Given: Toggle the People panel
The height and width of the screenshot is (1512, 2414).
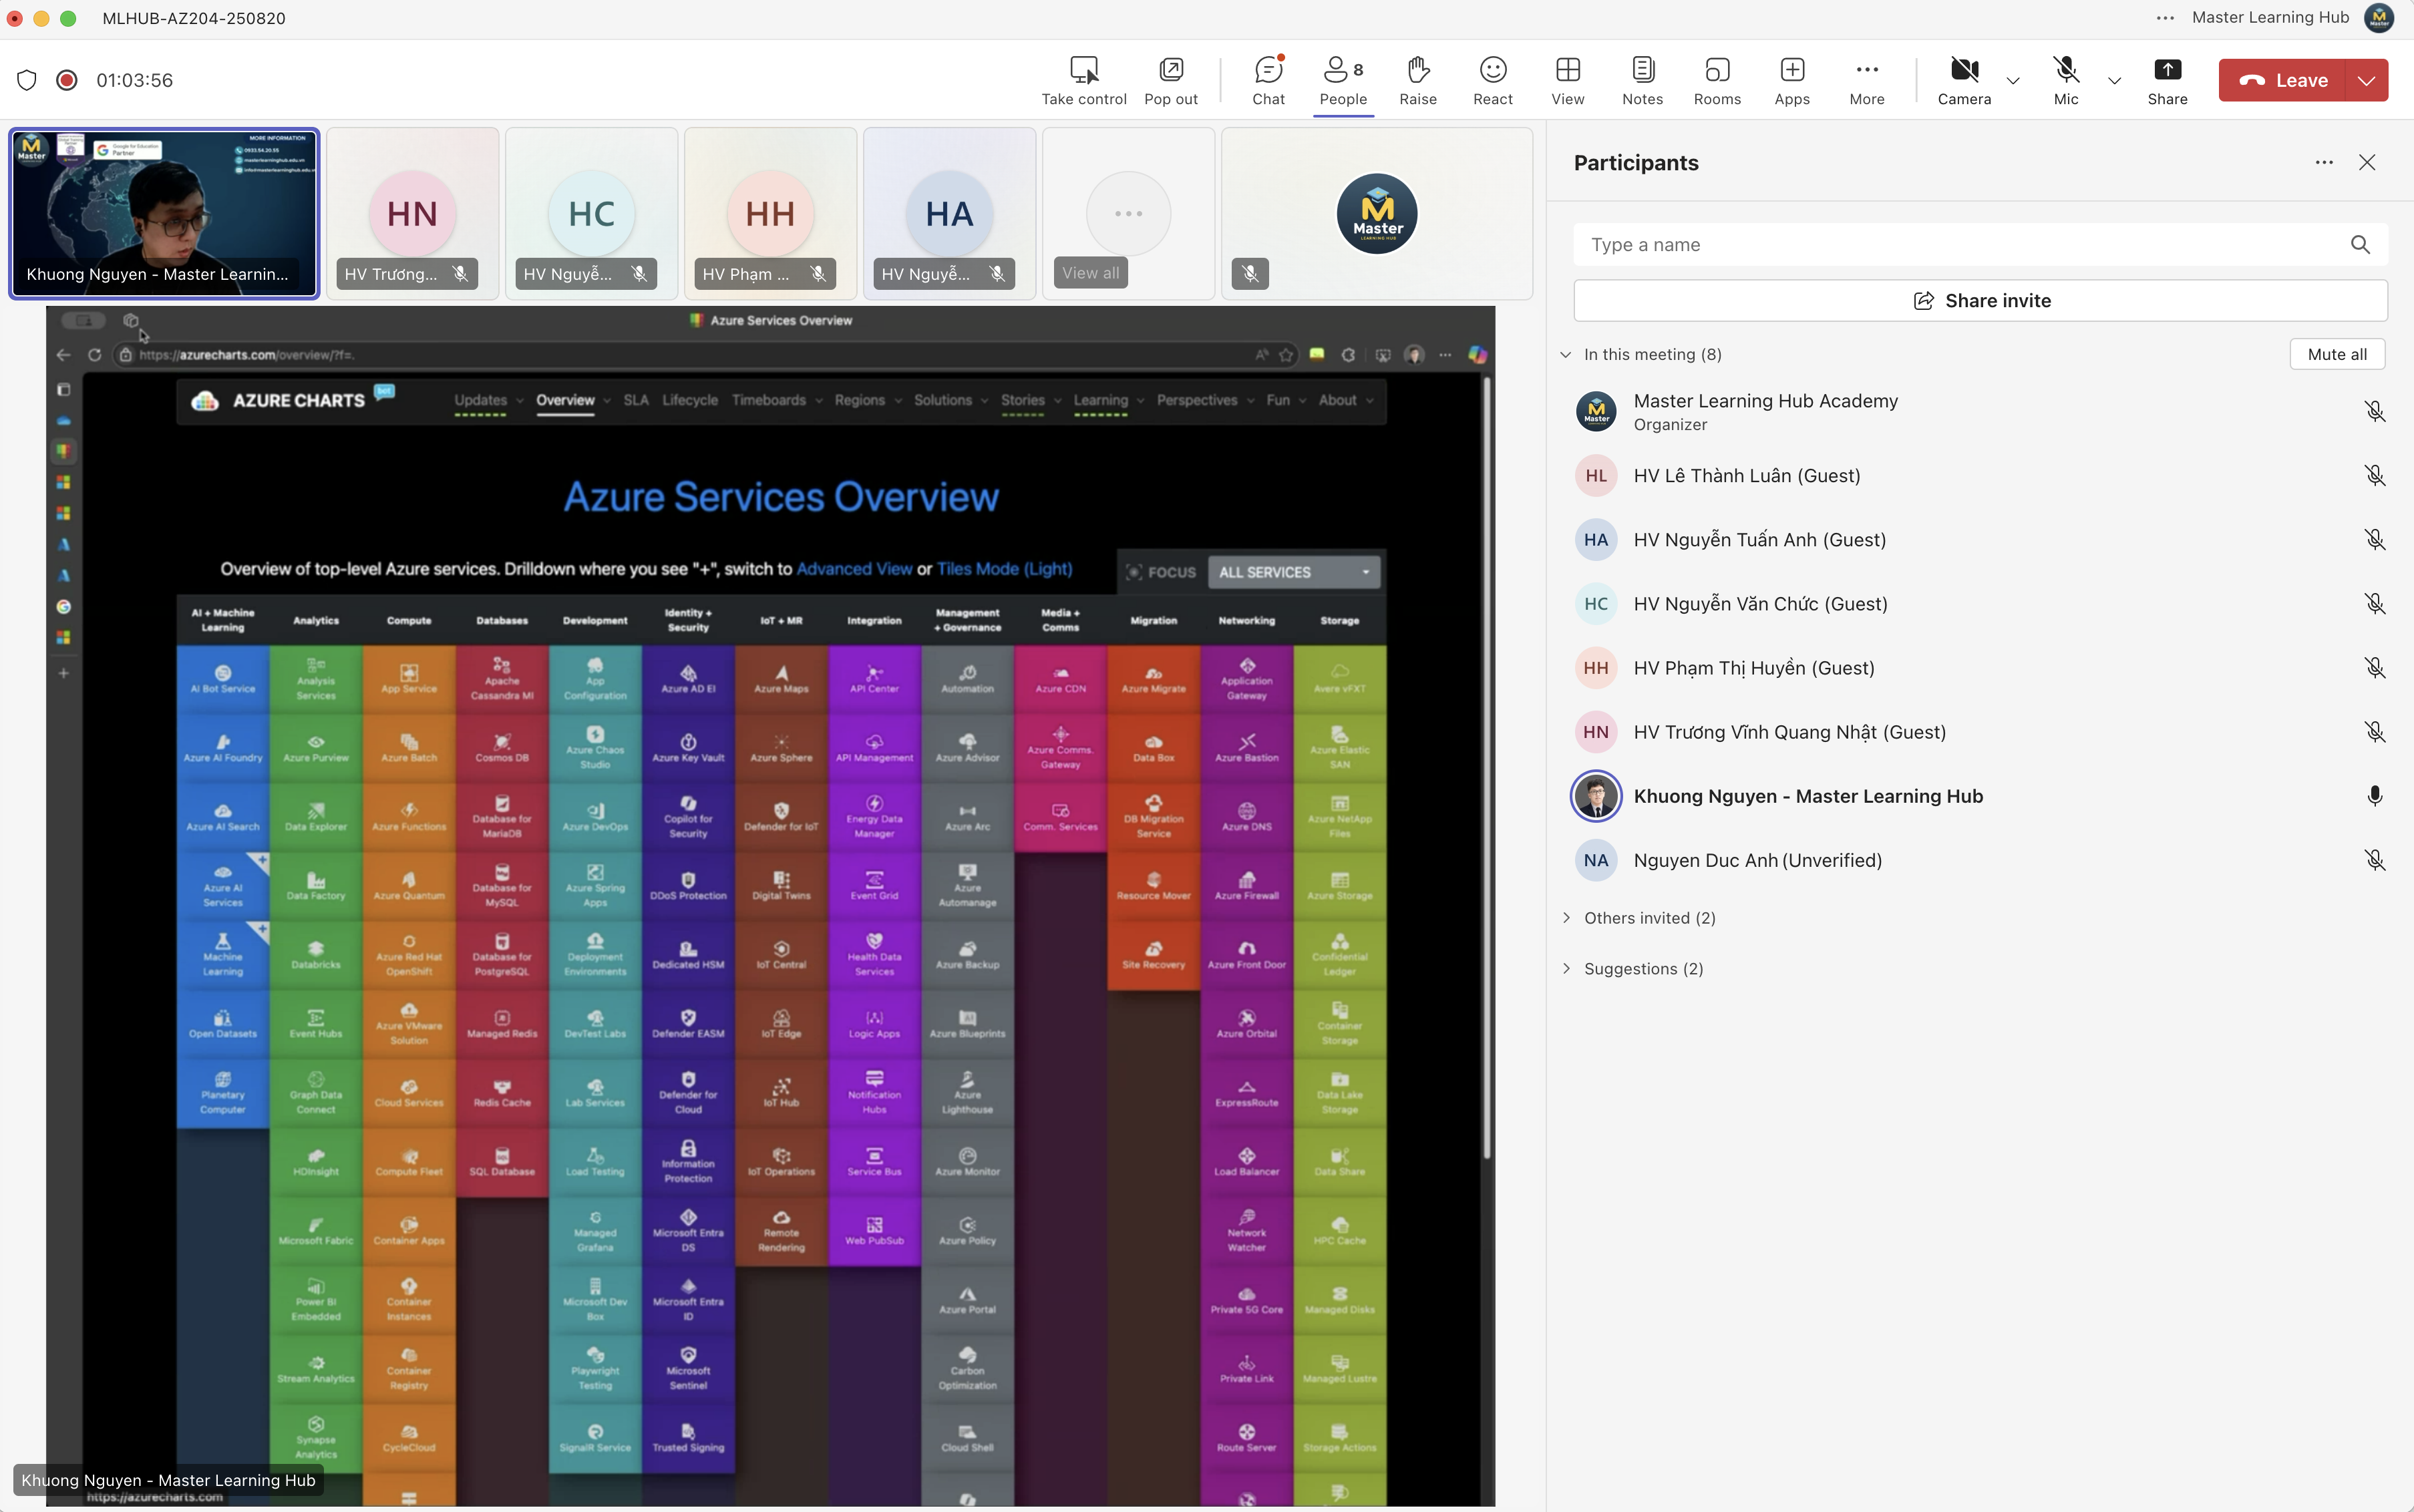Looking at the screenshot, I should tap(1343, 80).
